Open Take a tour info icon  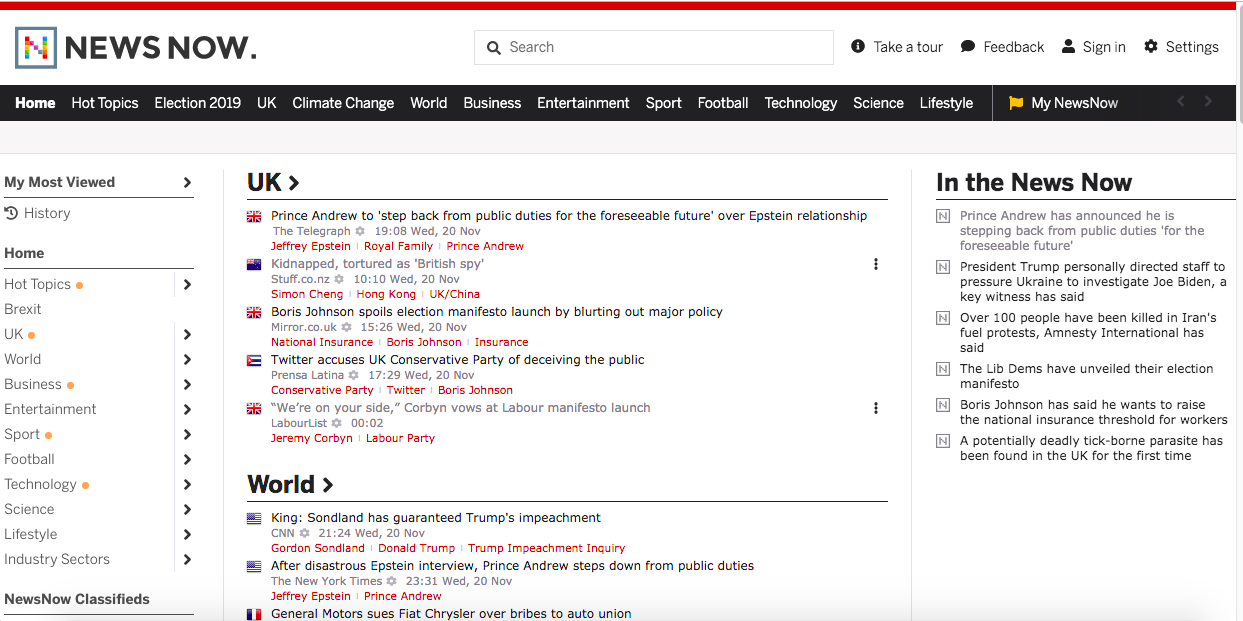point(858,46)
